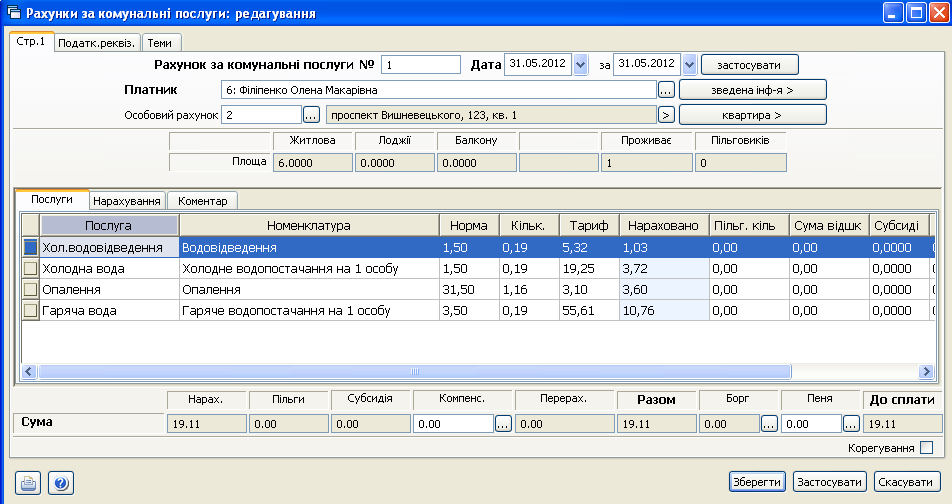This screenshot has height=504, width=952.
Task: Click the 'квартира >' button
Action: pyautogui.click(x=752, y=115)
